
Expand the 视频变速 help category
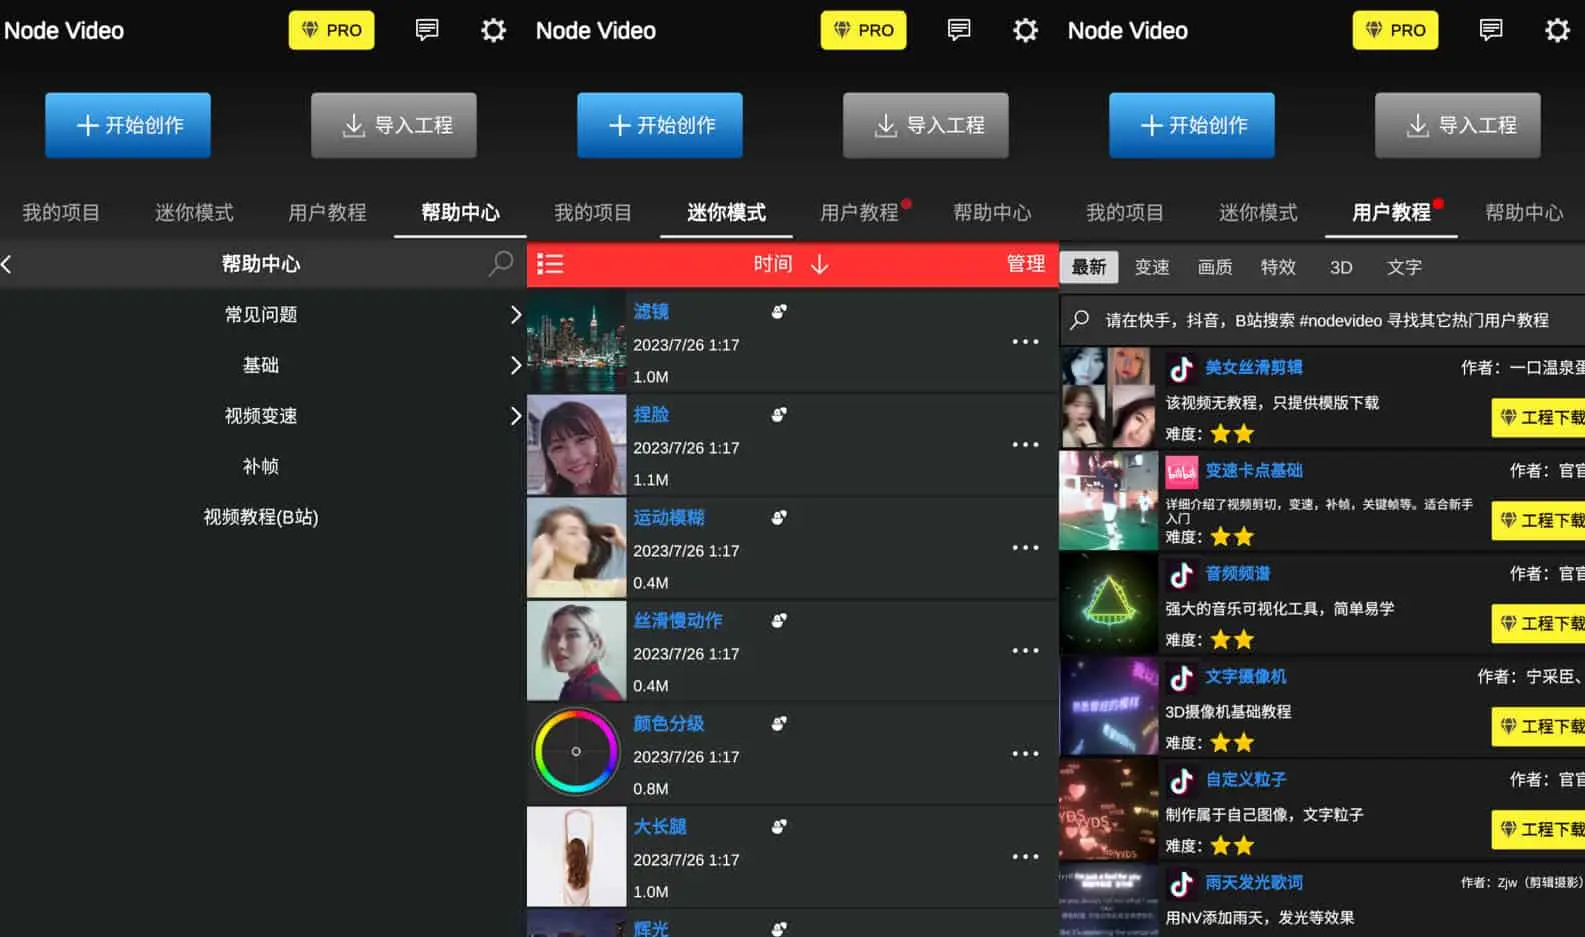(x=515, y=416)
